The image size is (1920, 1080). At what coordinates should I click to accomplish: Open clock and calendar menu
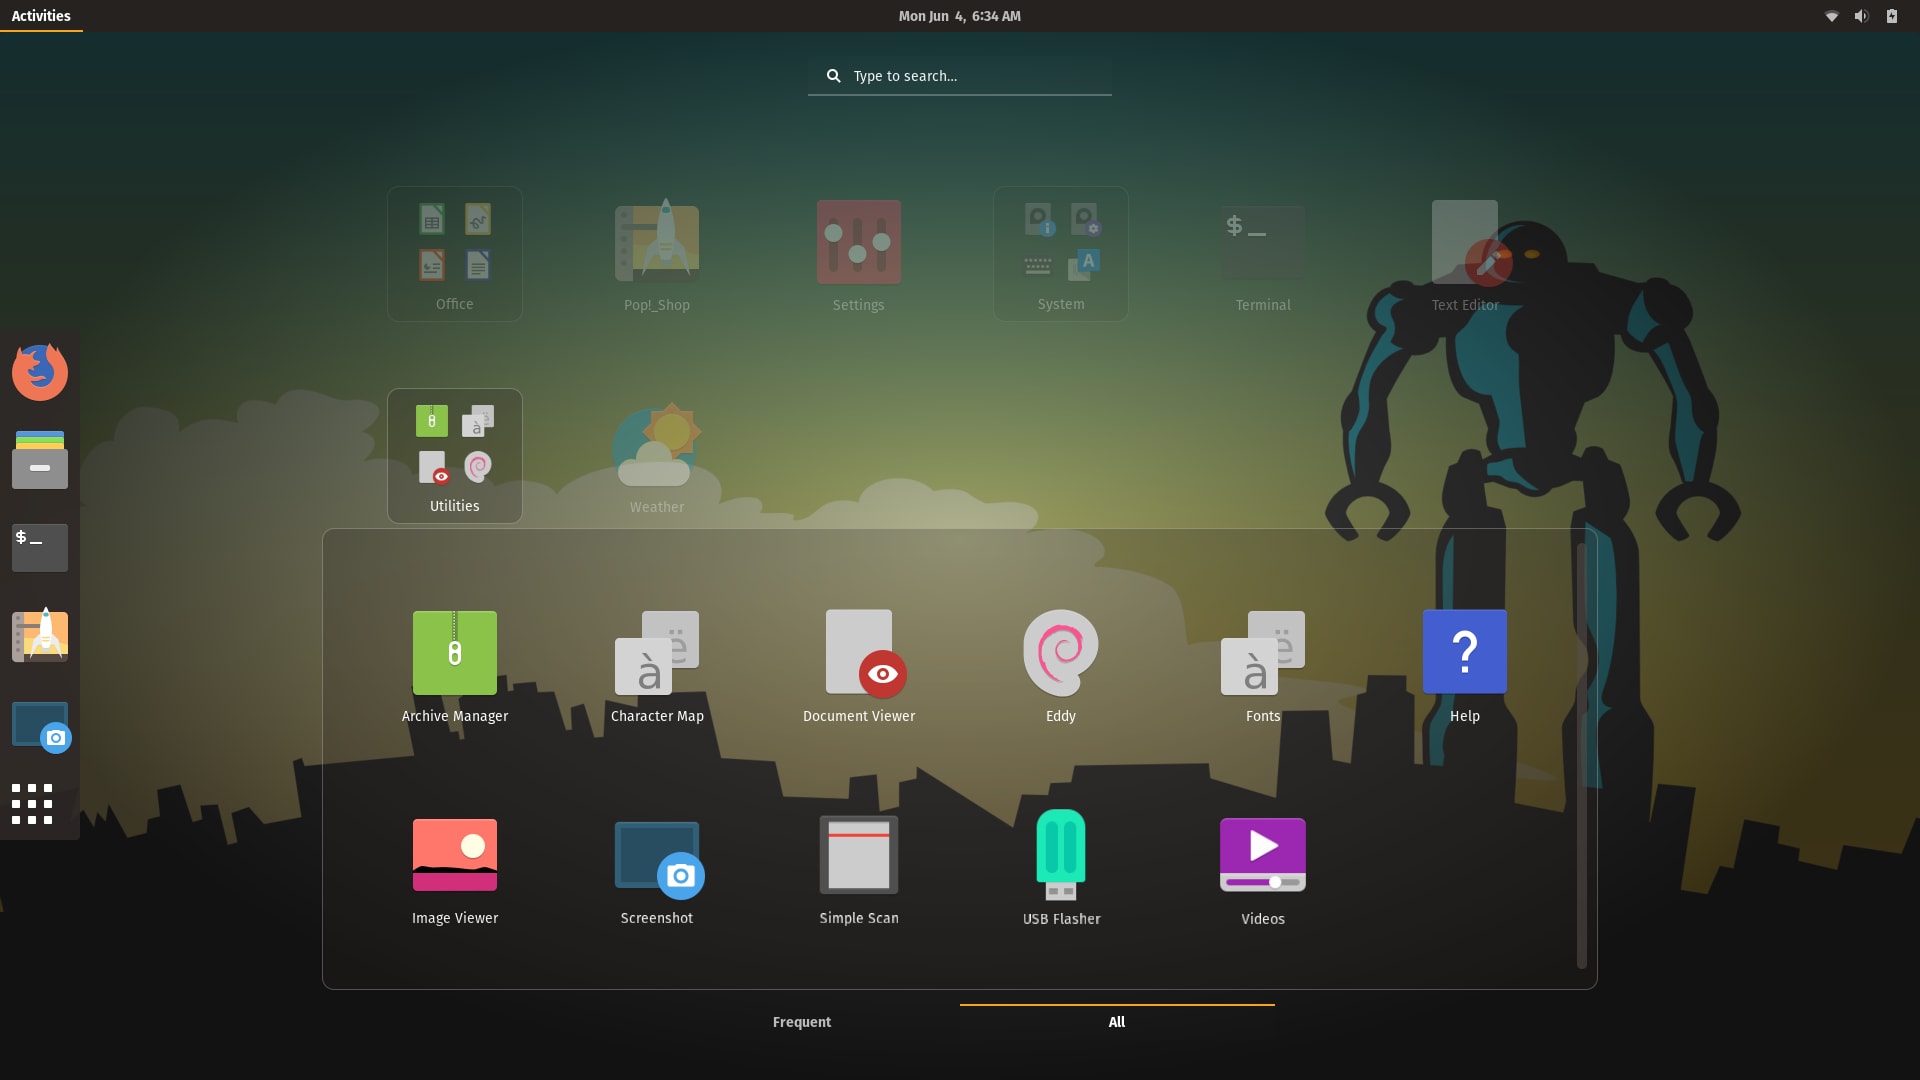(959, 16)
